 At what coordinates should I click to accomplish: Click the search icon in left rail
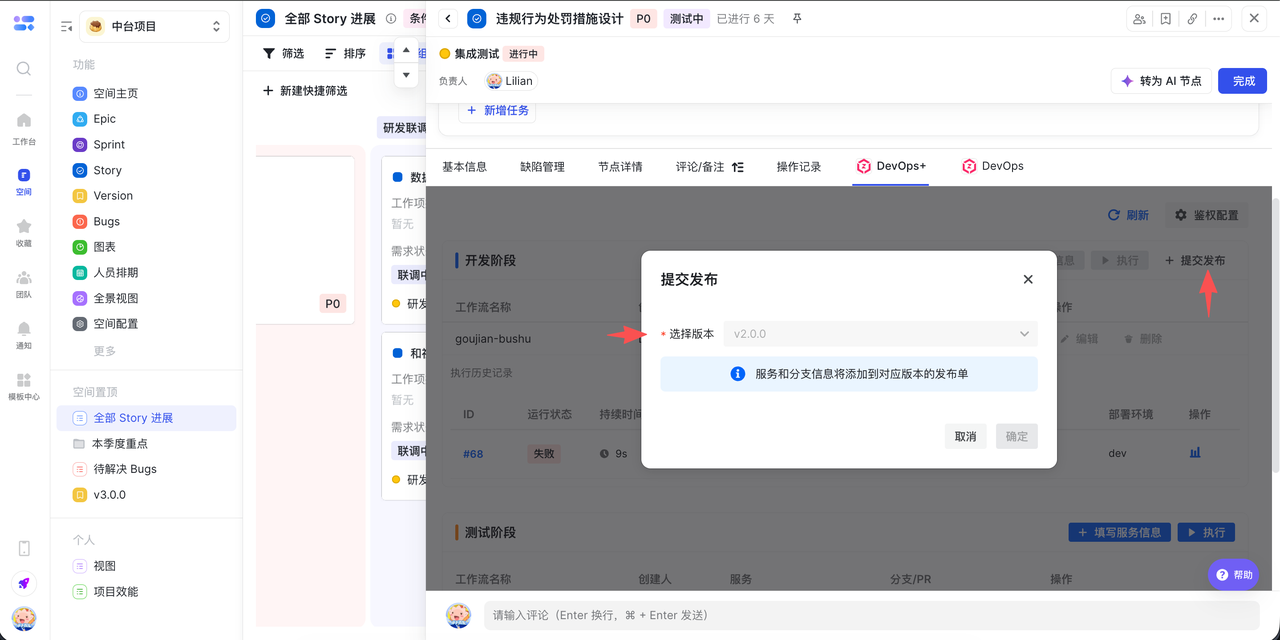(24, 69)
